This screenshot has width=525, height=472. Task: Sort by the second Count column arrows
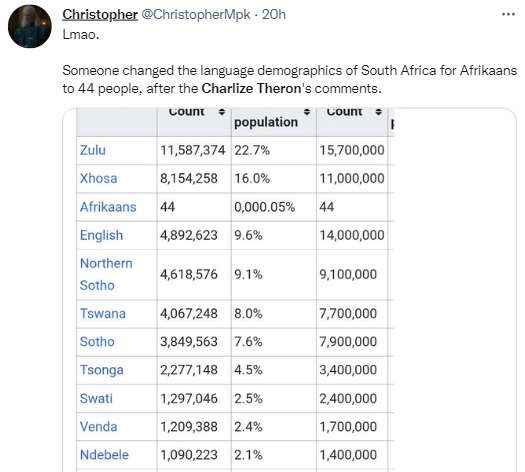click(379, 112)
